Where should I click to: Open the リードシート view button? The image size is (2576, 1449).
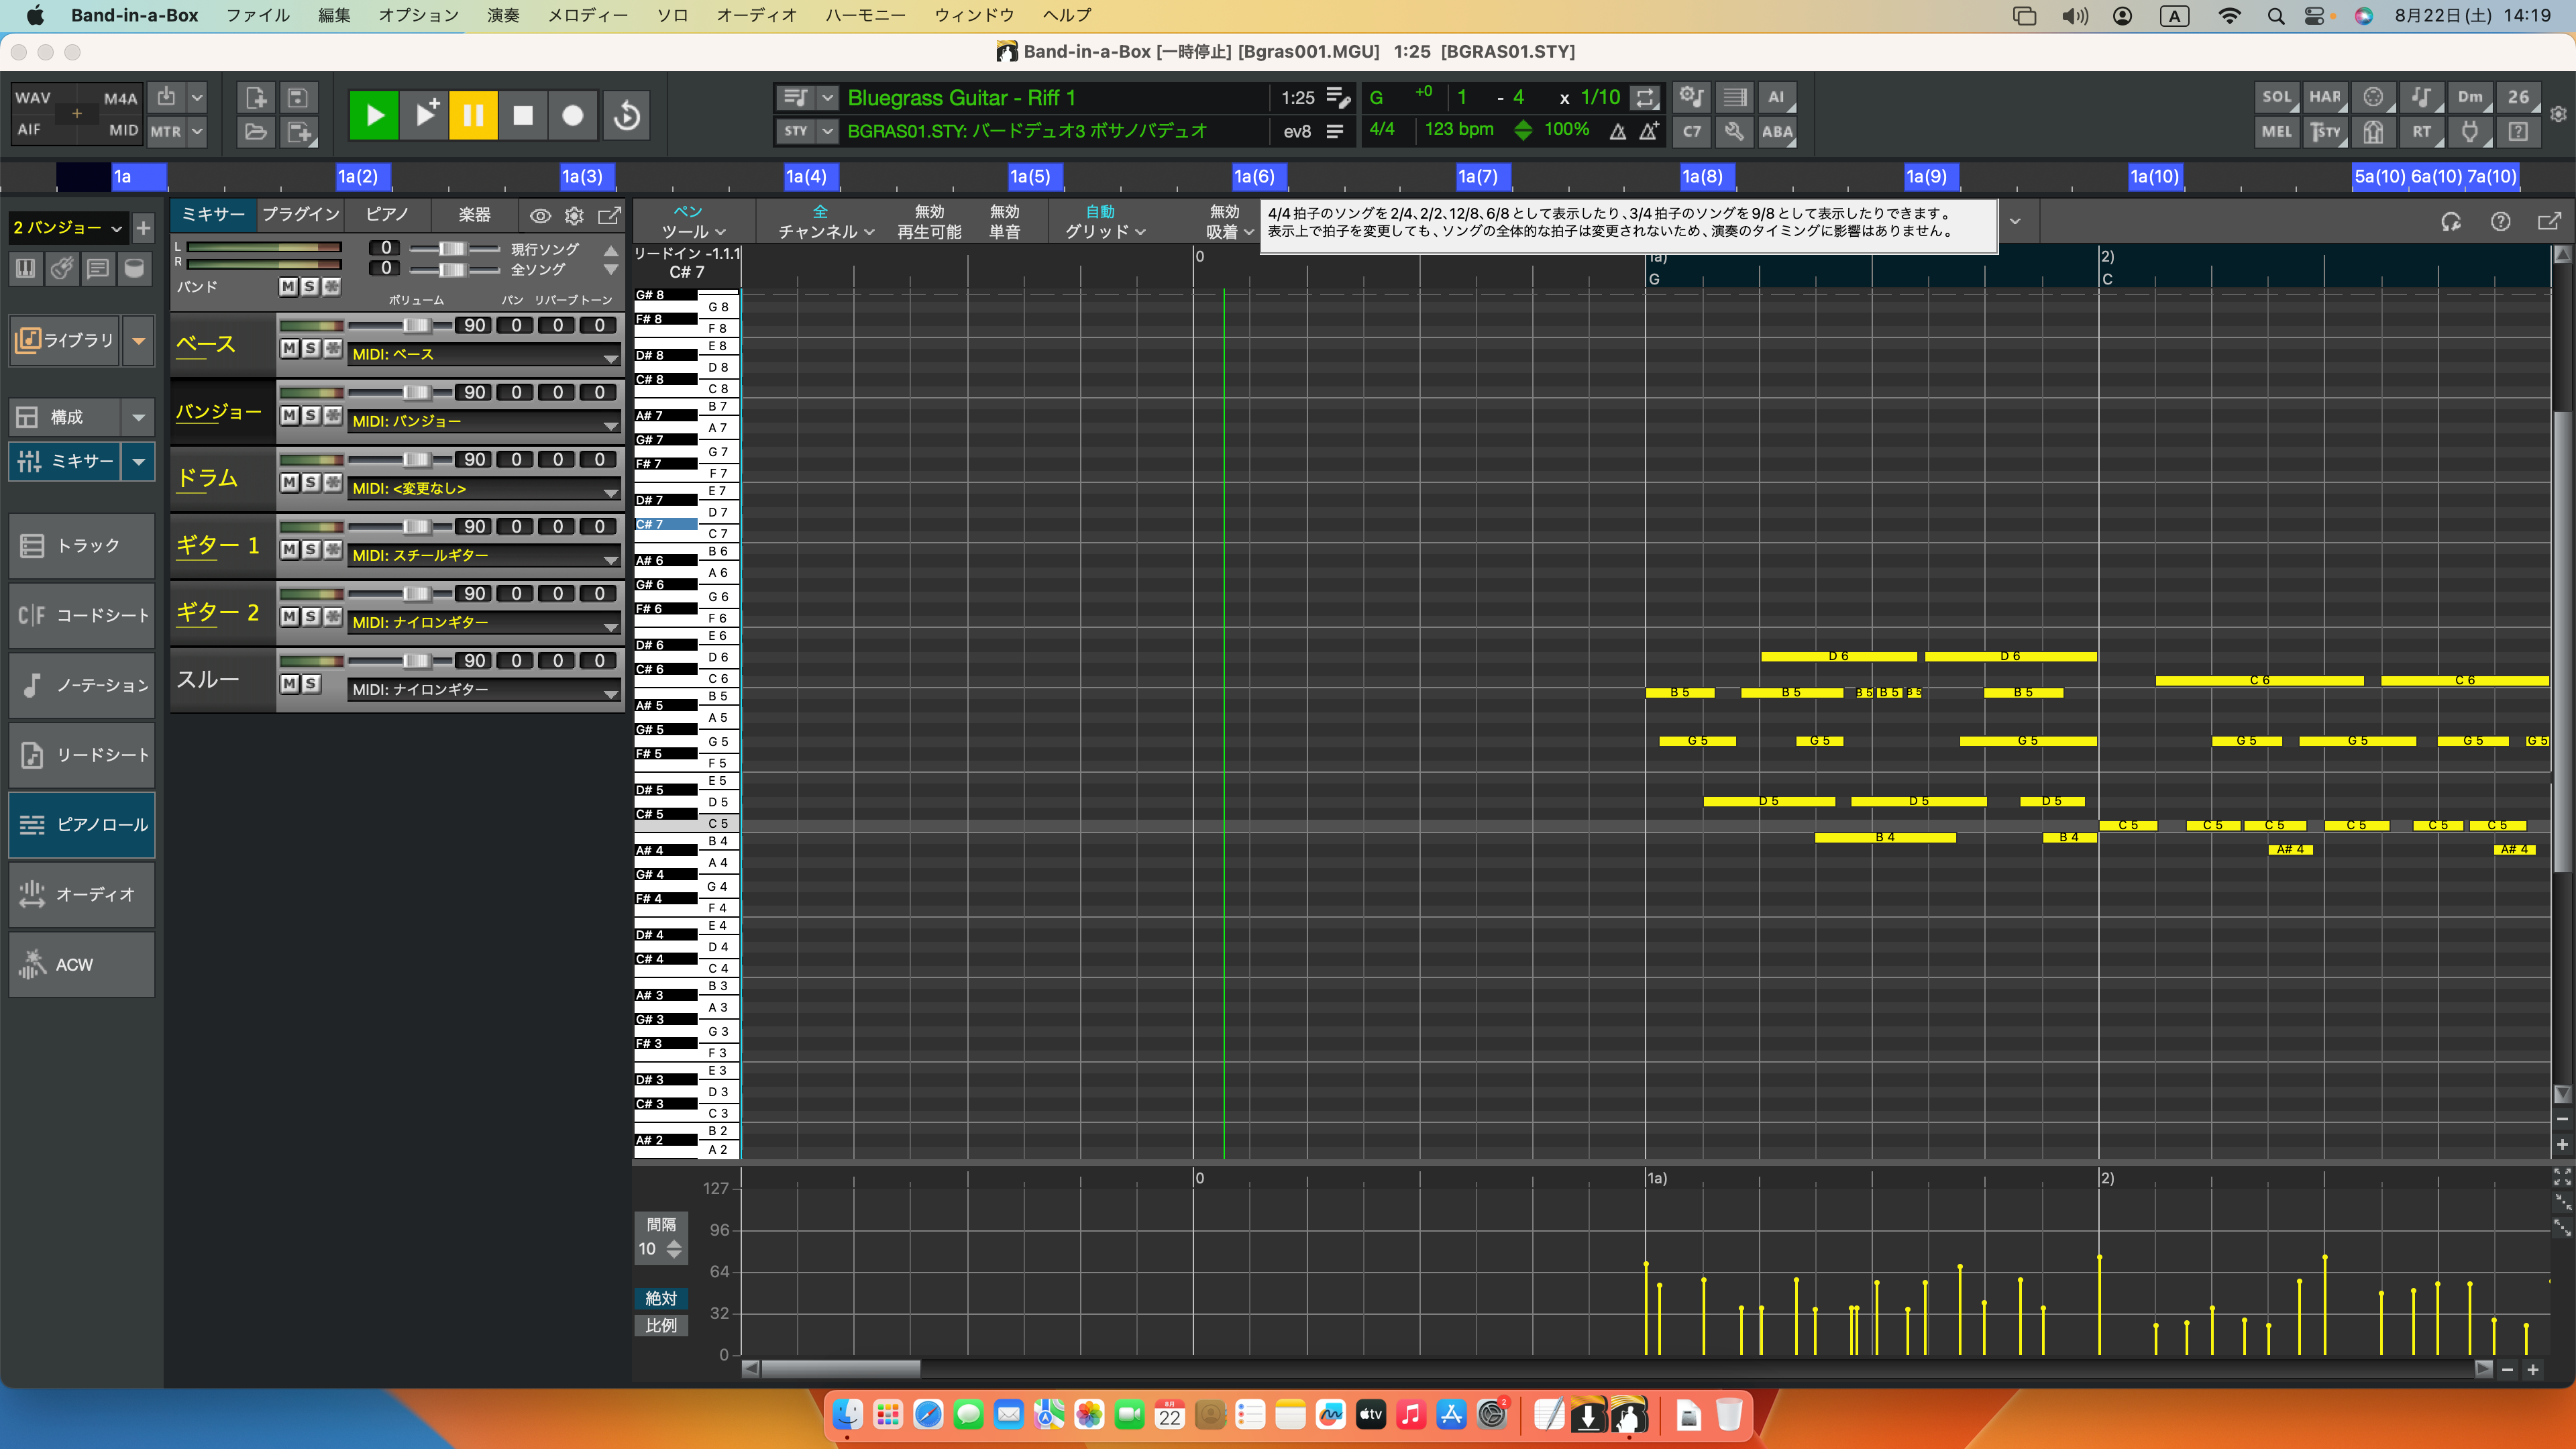coord(82,755)
